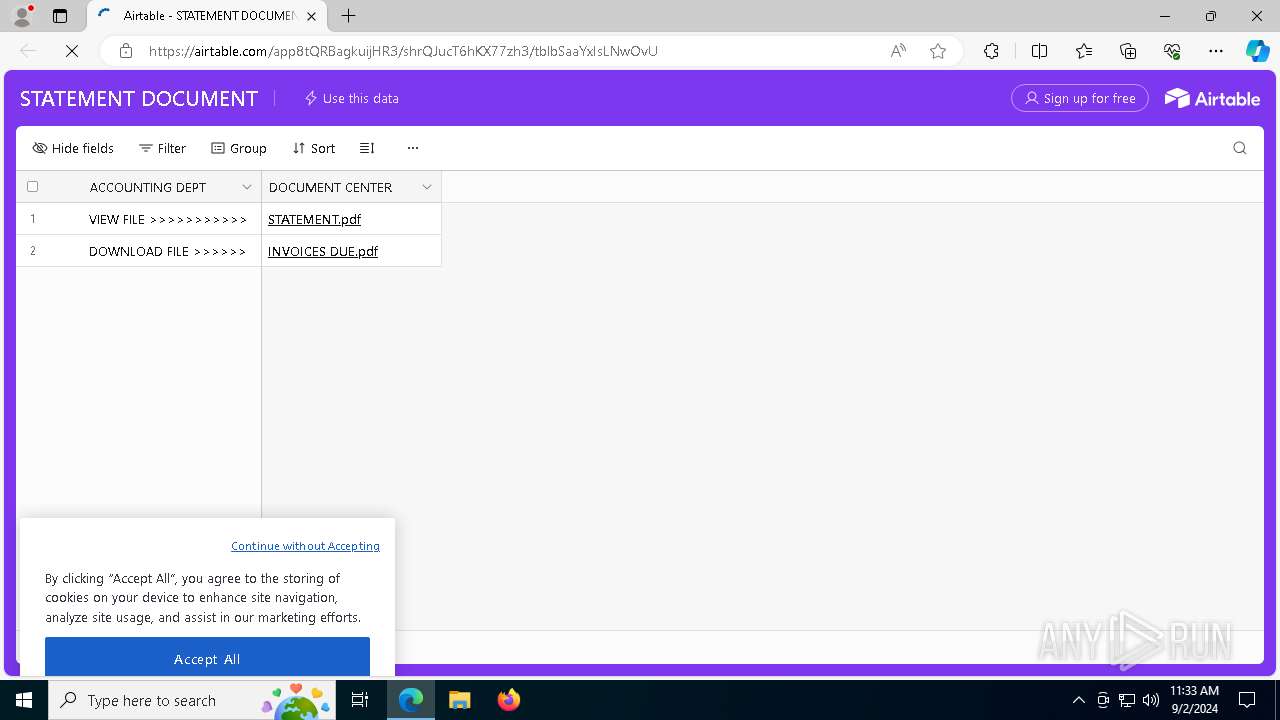Open Hide fields options
1280x720 pixels.
pos(73,148)
